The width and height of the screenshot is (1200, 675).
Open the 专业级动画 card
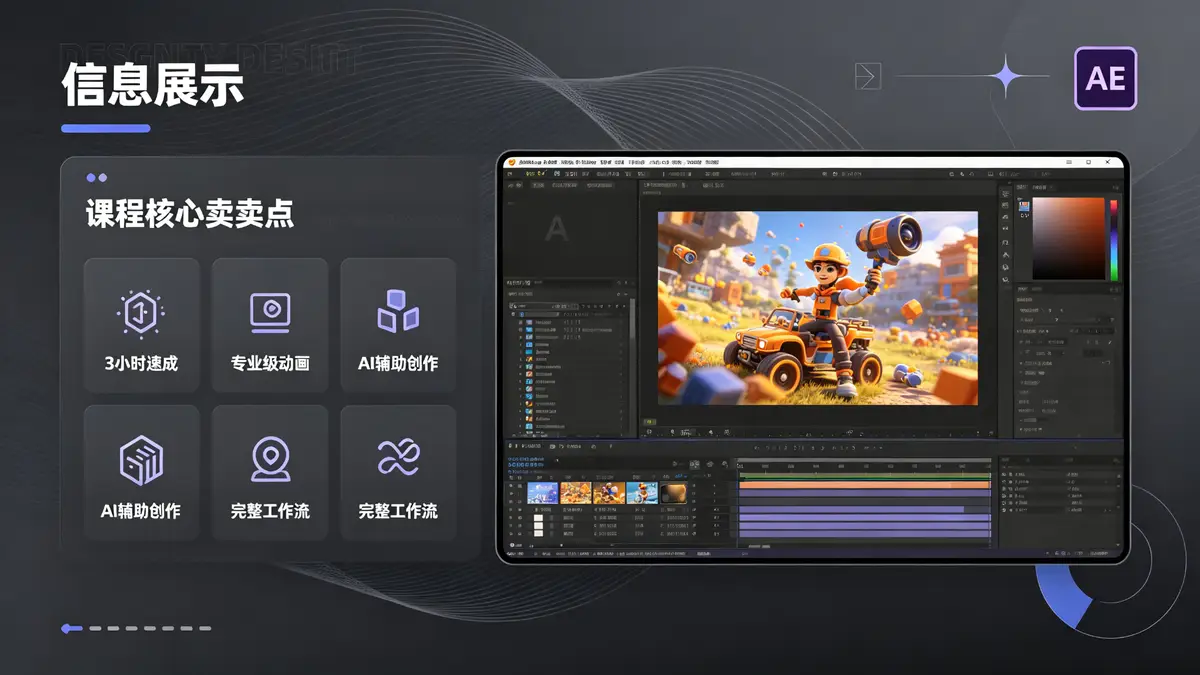(x=270, y=325)
